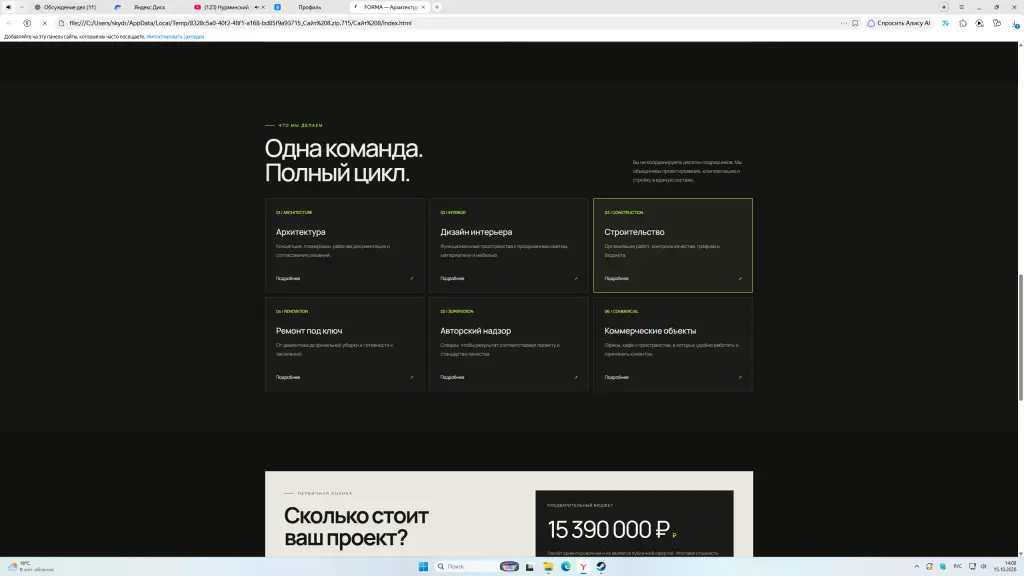Open the browser hamburger menu
This screenshot has height=576, width=1024.
(x=961, y=7)
